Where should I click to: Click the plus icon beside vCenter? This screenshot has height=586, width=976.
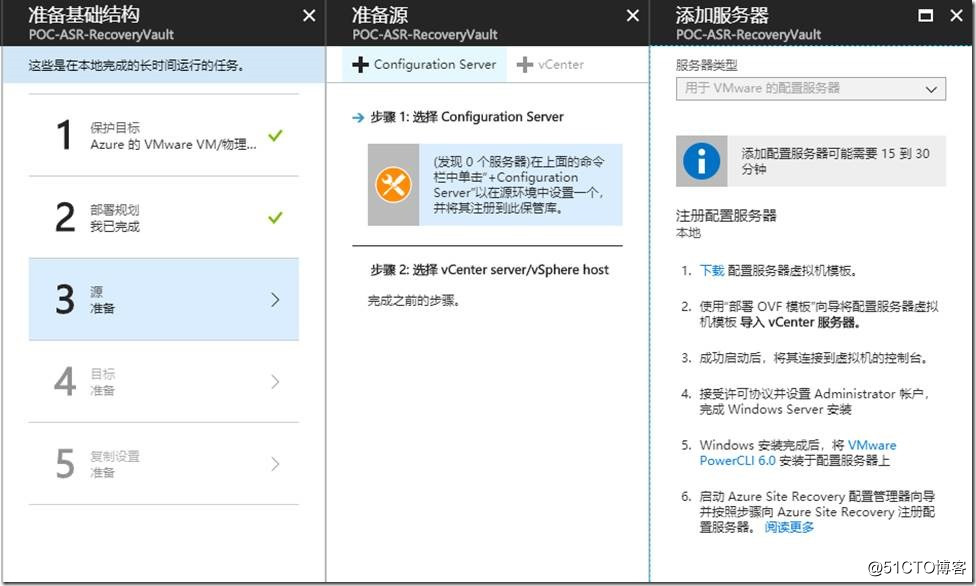(525, 65)
